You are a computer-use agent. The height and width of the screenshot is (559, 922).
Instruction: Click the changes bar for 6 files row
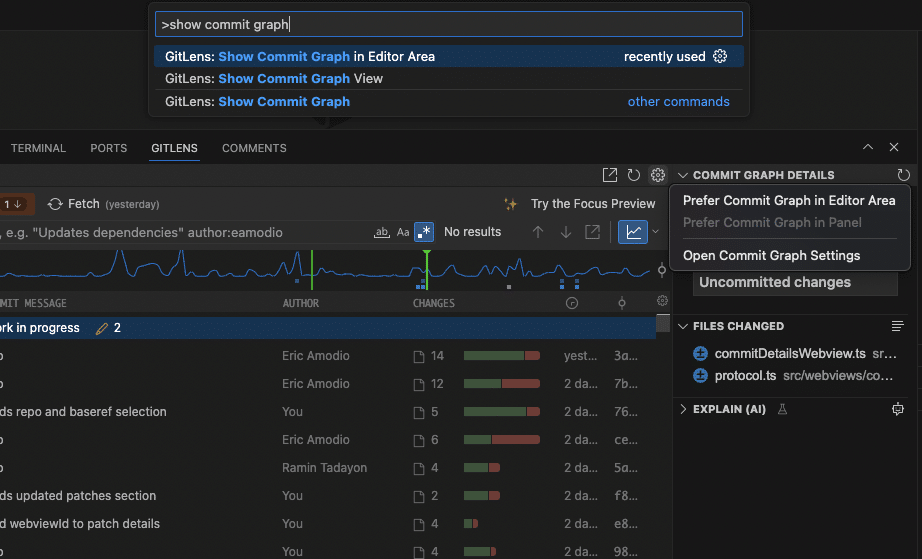[502, 440]
